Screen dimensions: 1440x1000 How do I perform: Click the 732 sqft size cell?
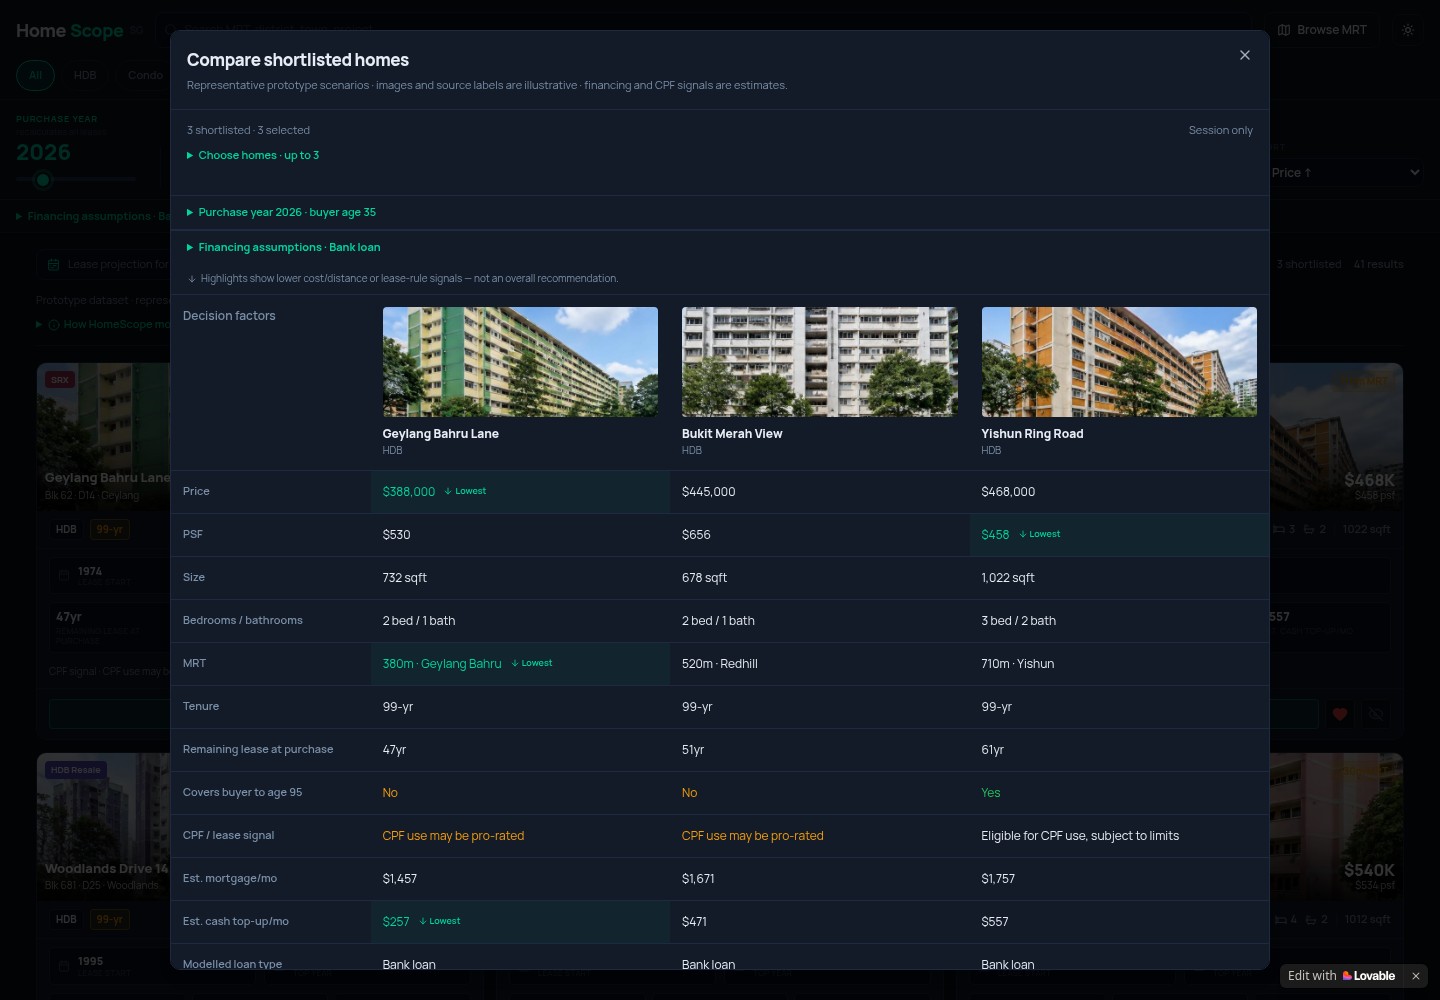pos(520,578)
